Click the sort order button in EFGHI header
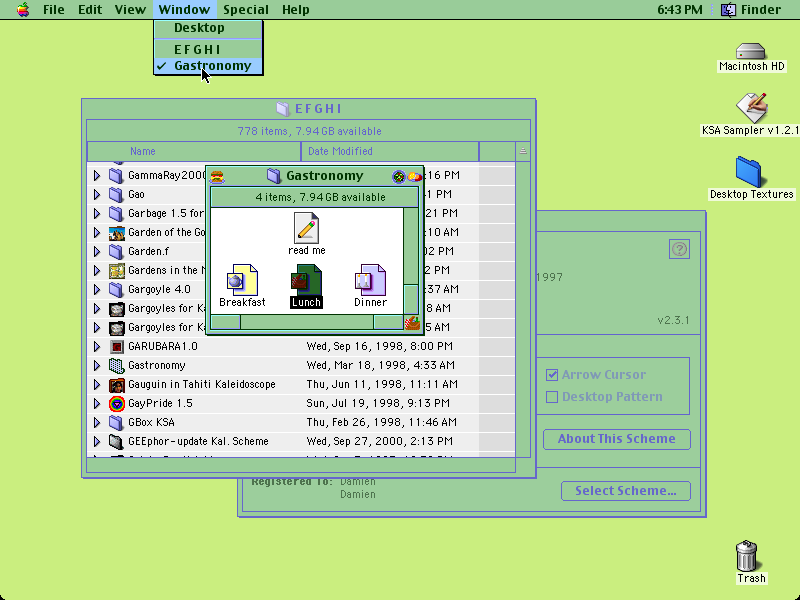This screenshot has width=800, height=600. point(523,151)
